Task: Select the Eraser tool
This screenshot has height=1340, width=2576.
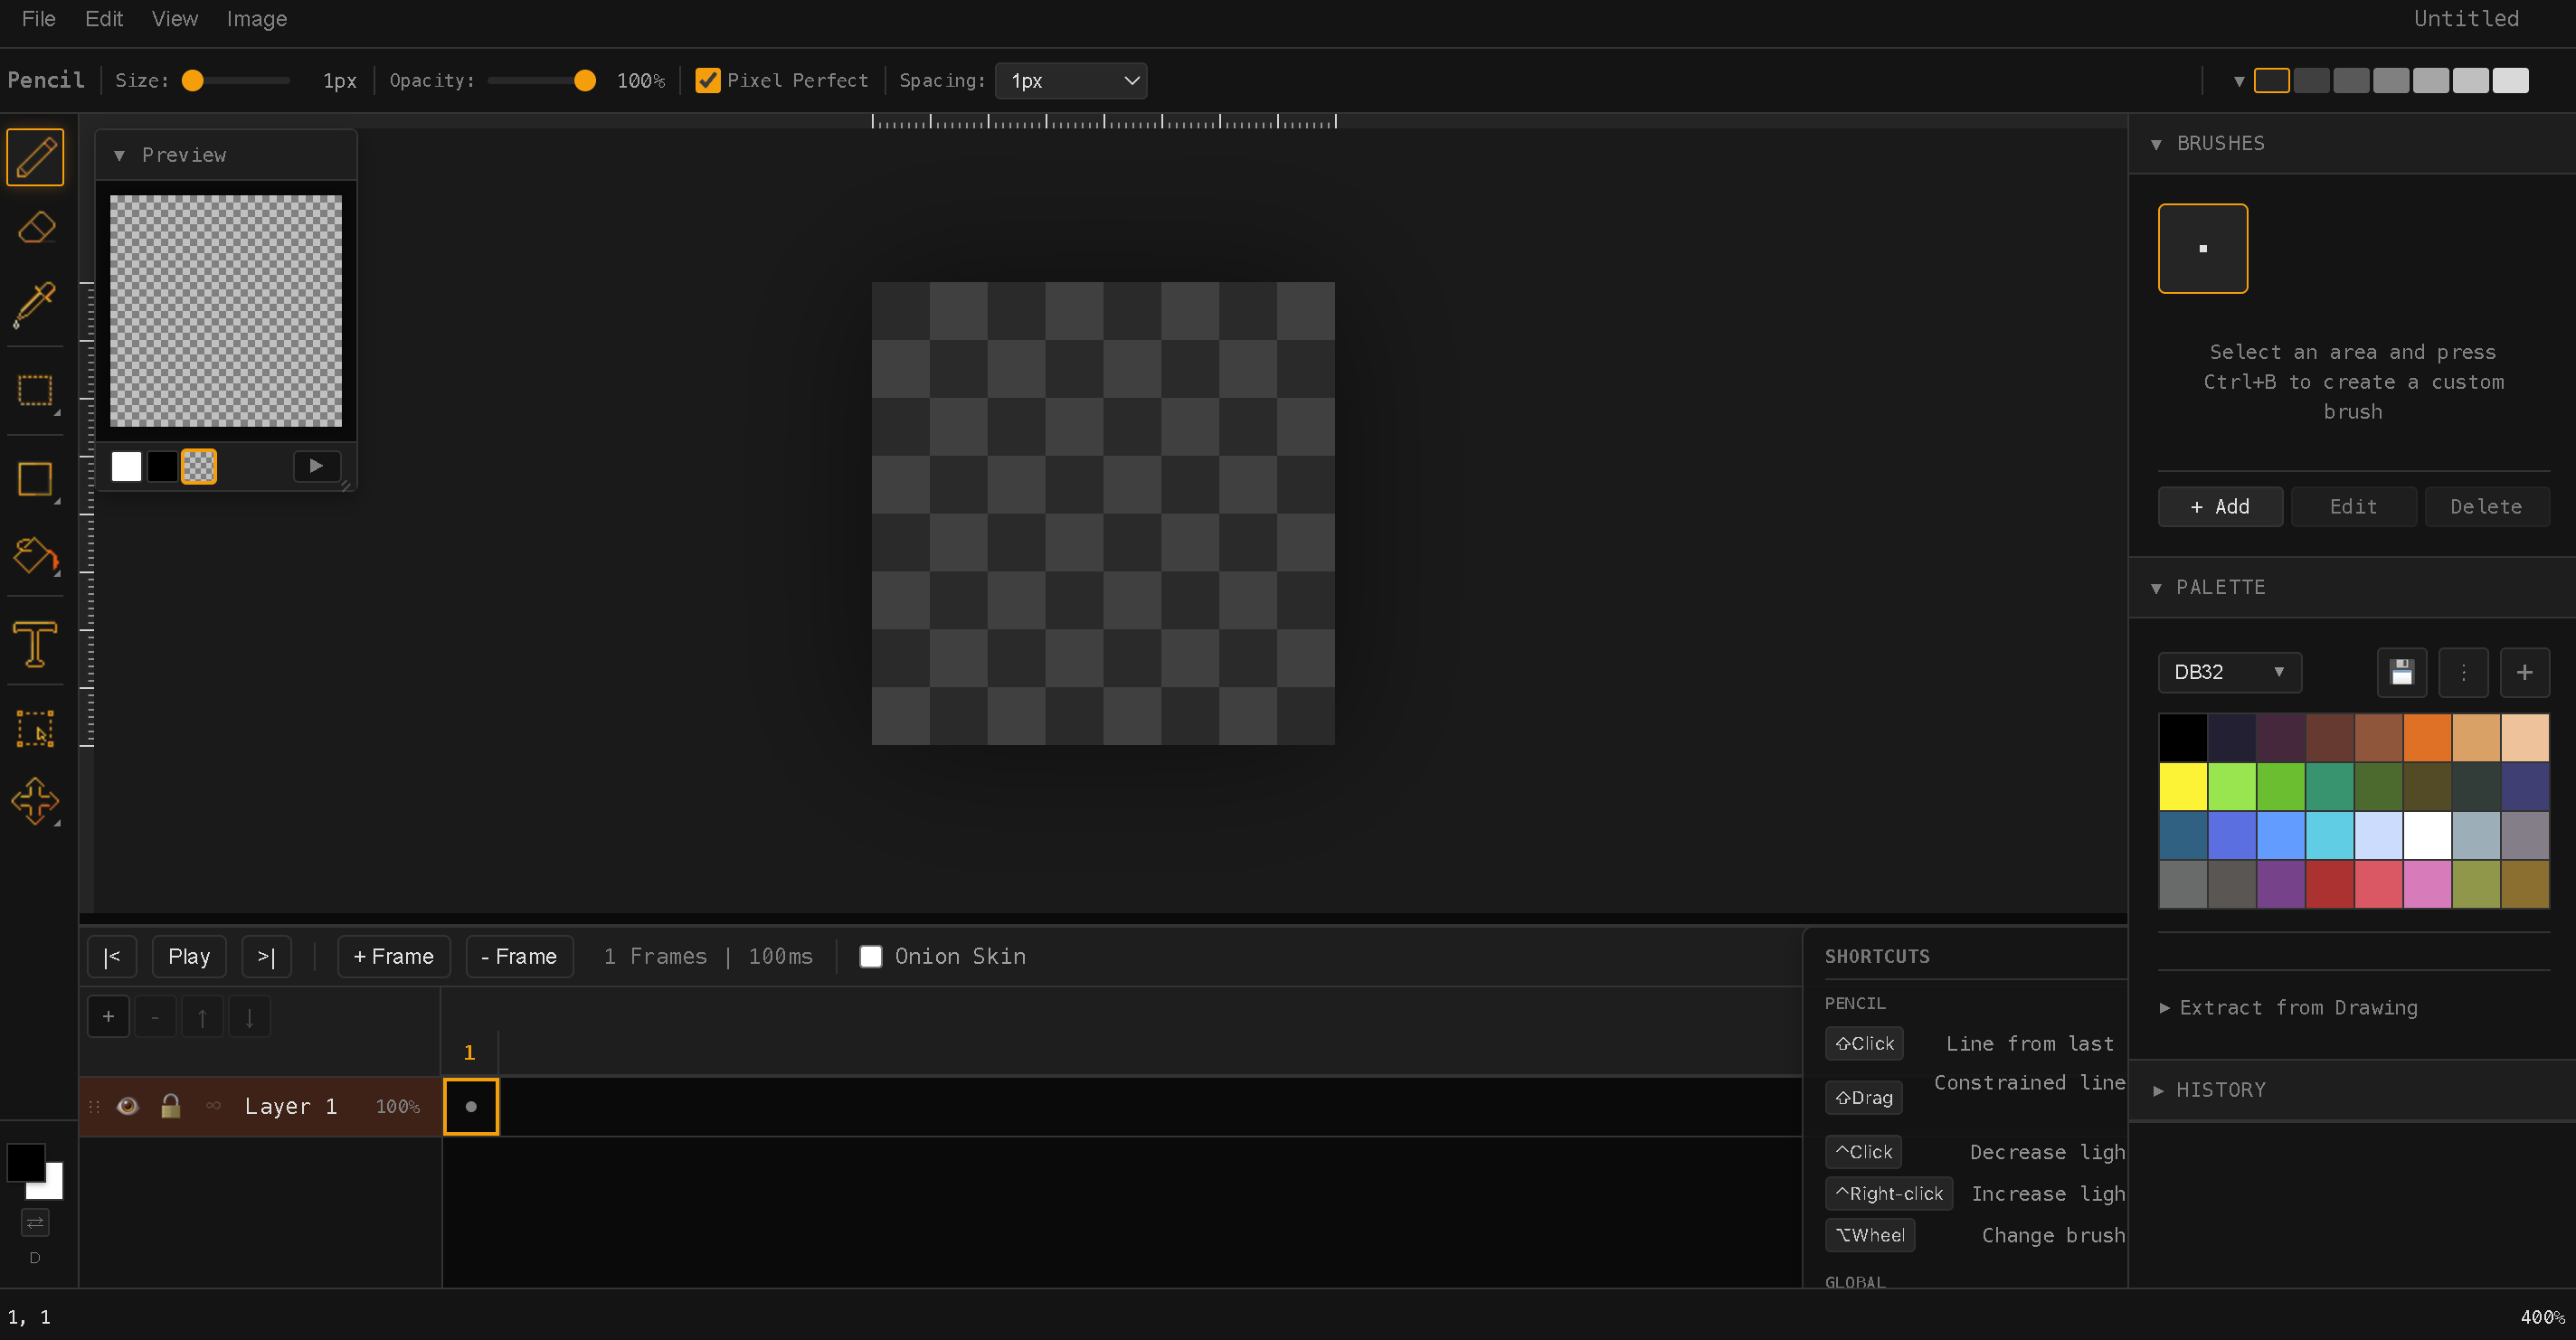Action: (x=36, y=228)
